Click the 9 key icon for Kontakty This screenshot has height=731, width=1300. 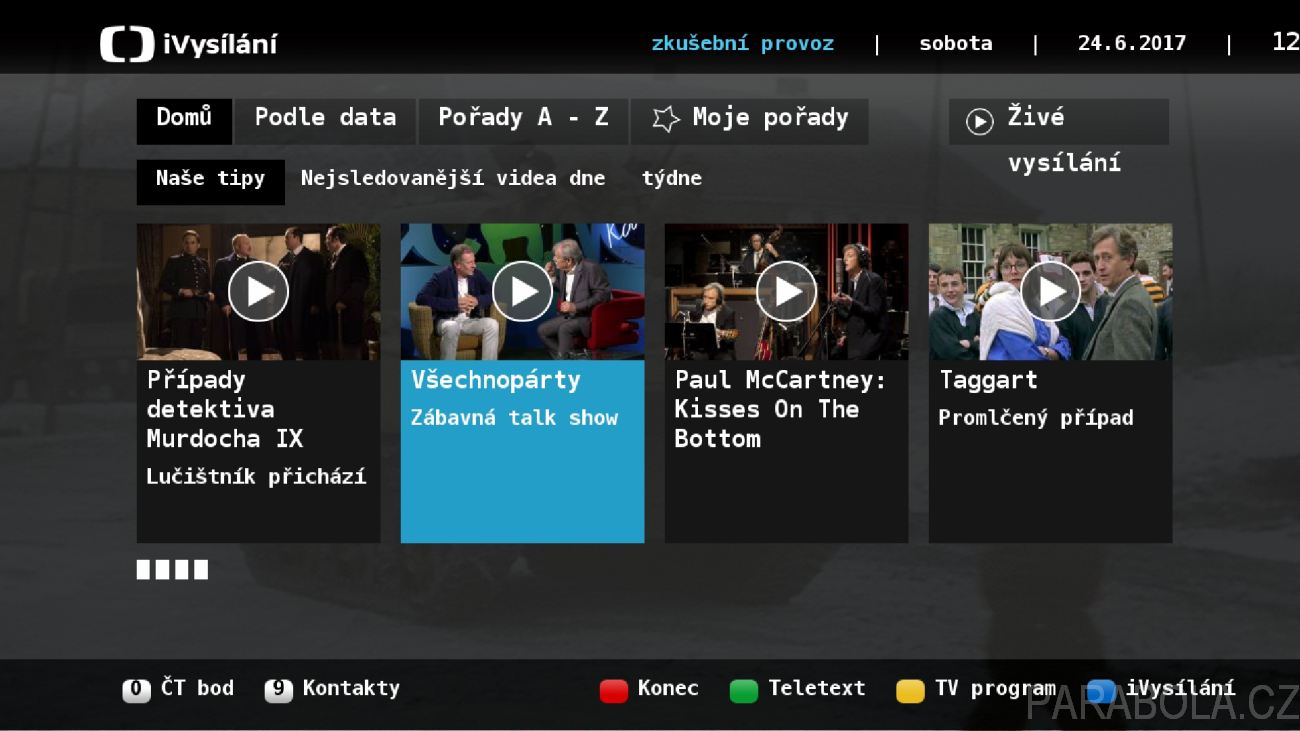(x=278, y=690)
